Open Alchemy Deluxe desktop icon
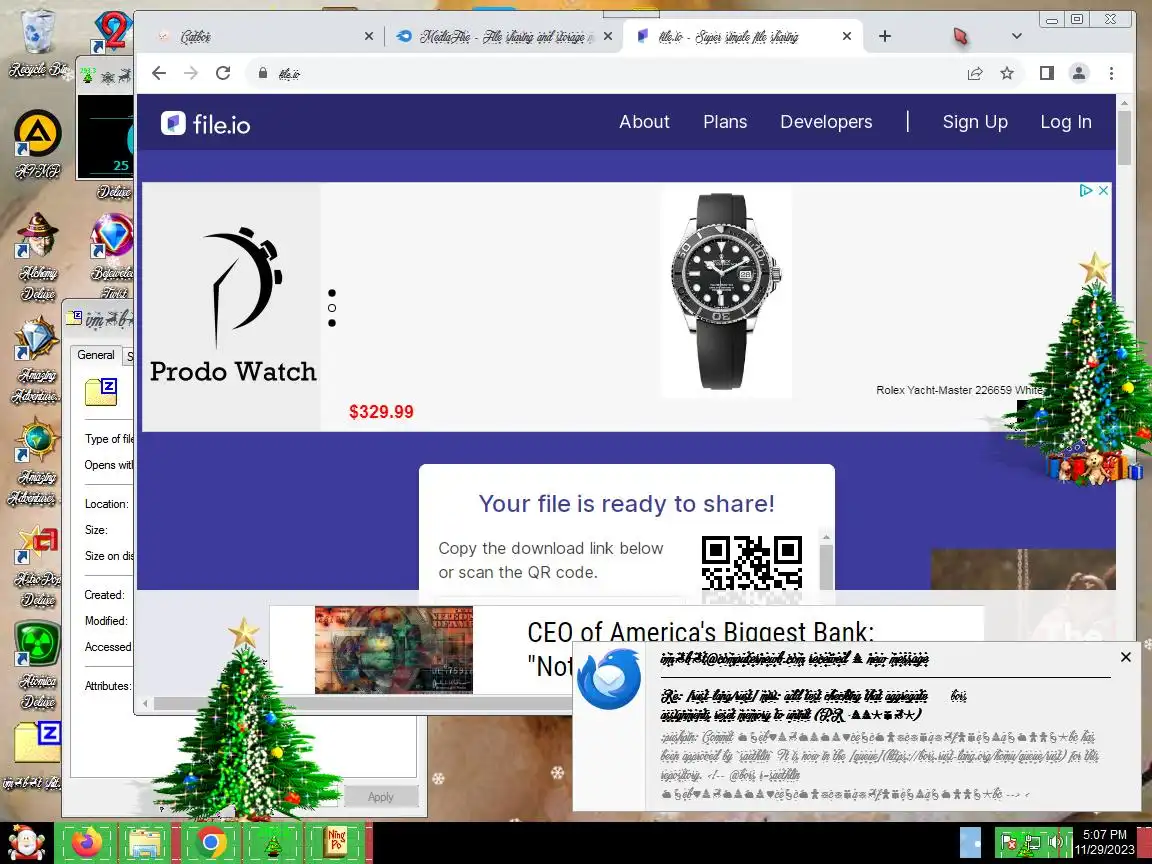The width and height of the screenshot is (1152, 864). [x=37, y=256]
